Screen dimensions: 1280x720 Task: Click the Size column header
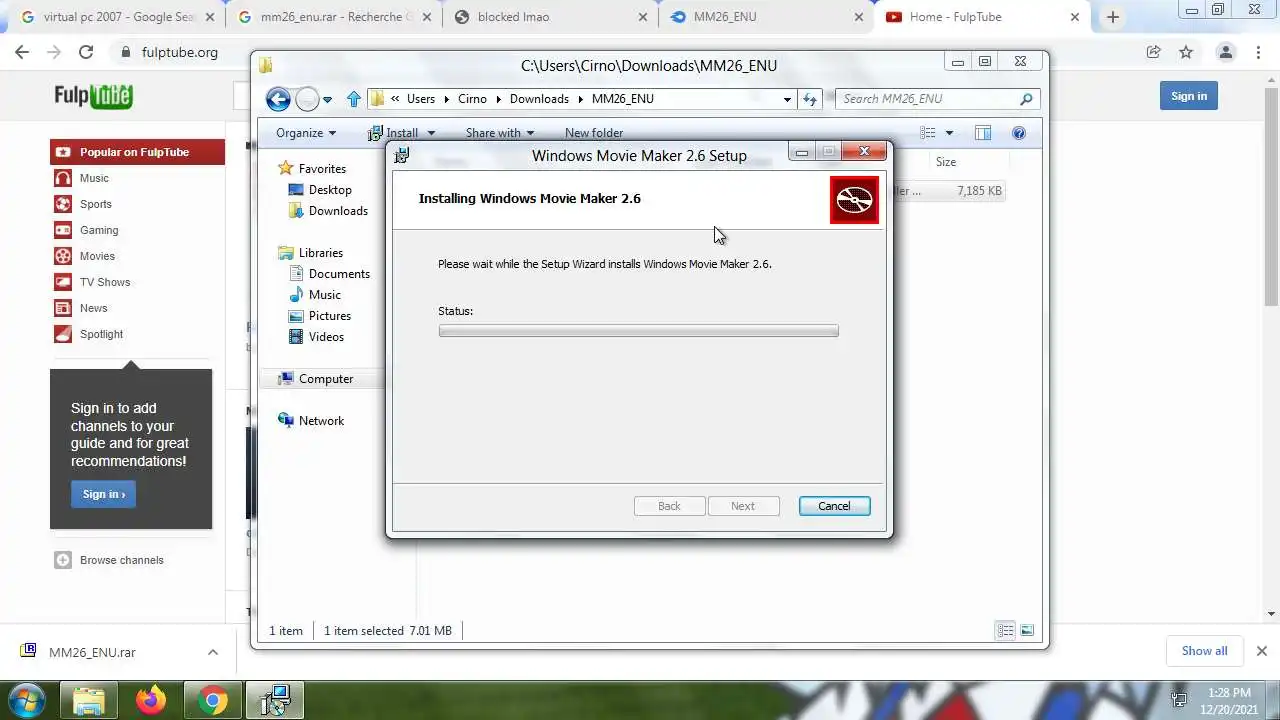946,162
